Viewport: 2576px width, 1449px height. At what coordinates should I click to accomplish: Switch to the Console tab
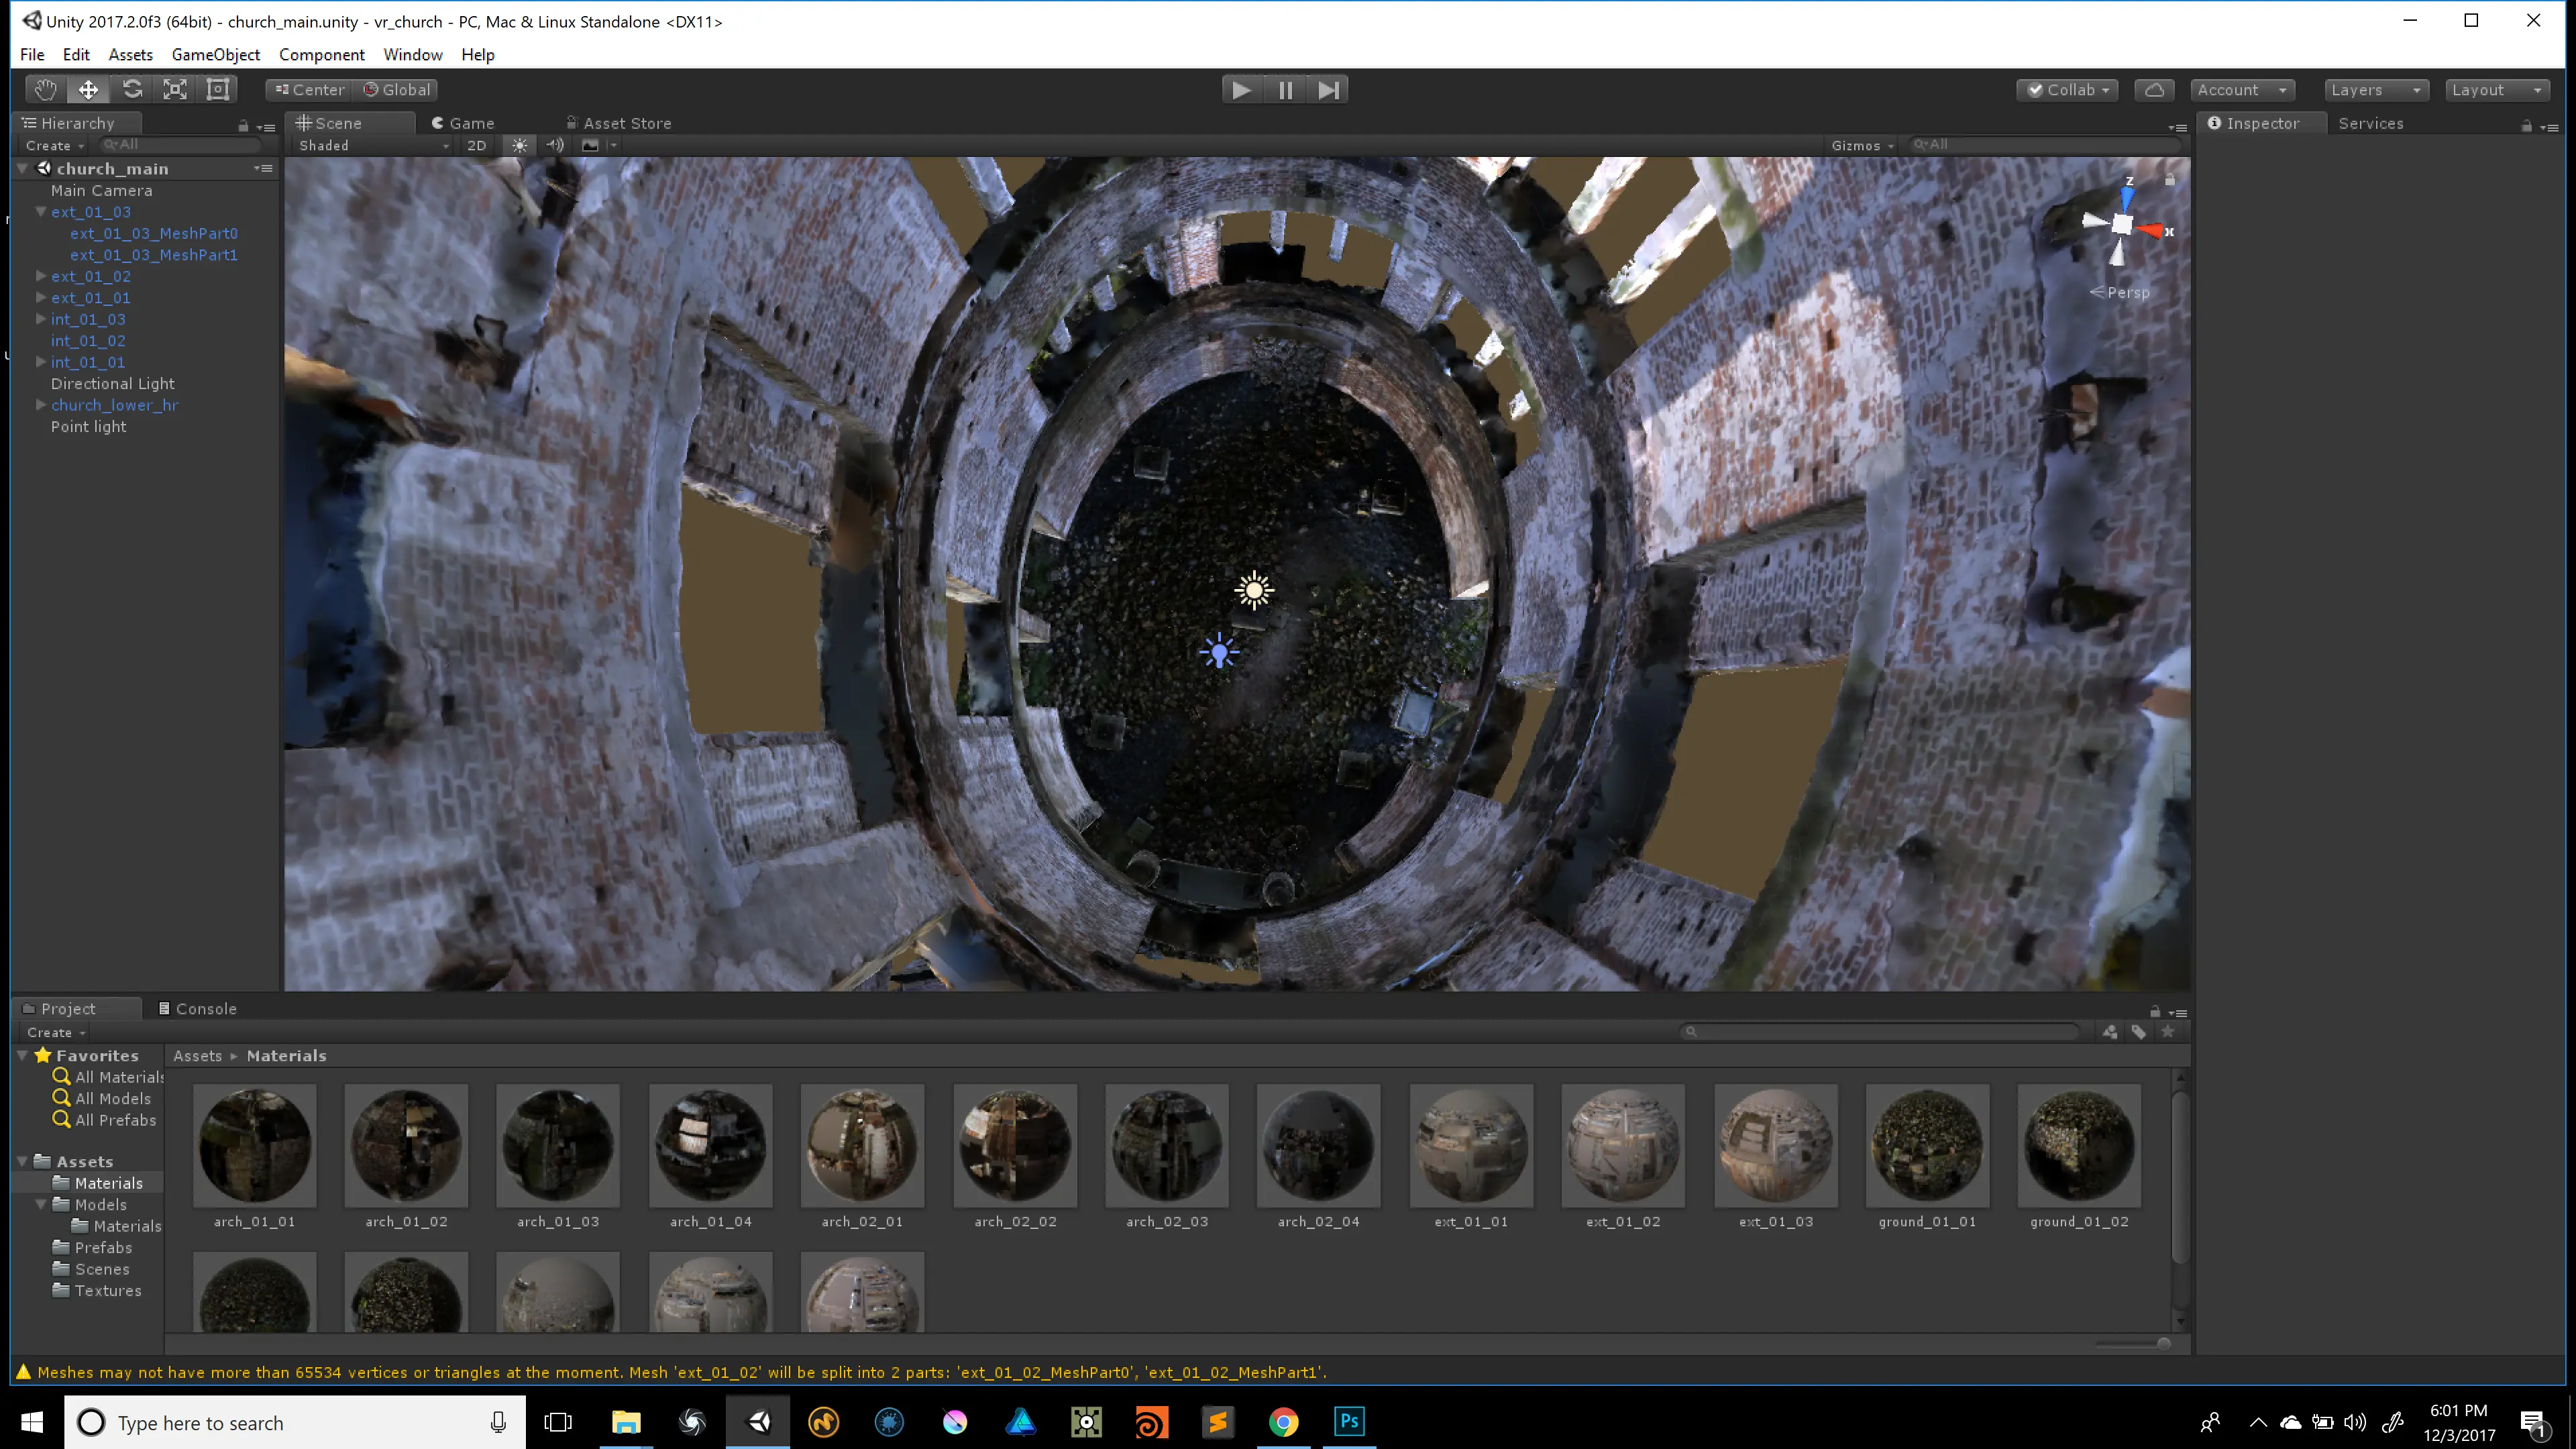point(198,1008)
